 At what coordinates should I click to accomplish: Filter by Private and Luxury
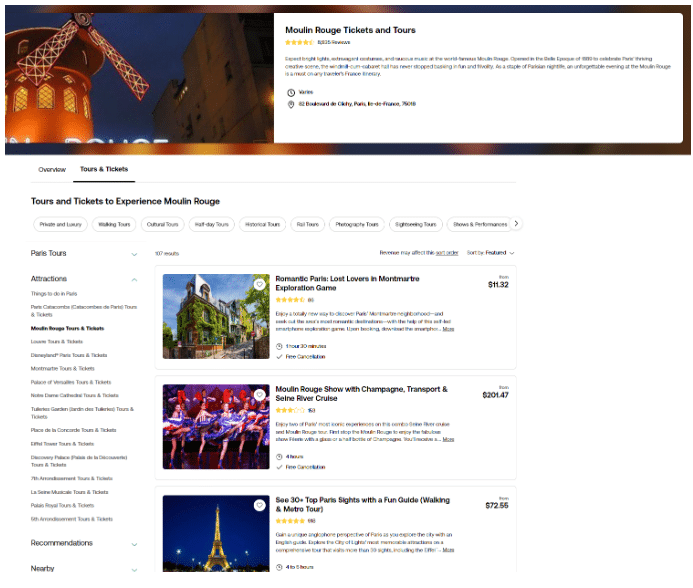tap(61, 224)
